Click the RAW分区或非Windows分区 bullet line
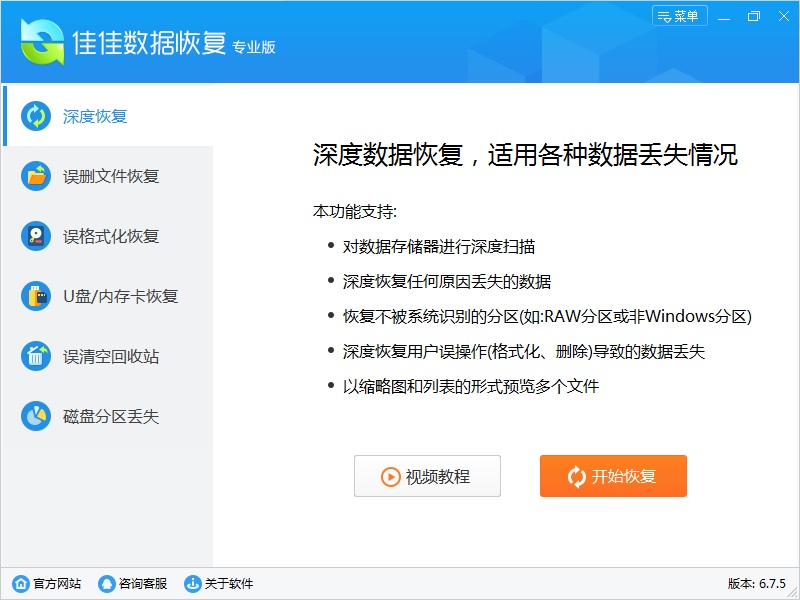Image resolution: width=800 pixels, height=600 pixels. coord(547,316)
